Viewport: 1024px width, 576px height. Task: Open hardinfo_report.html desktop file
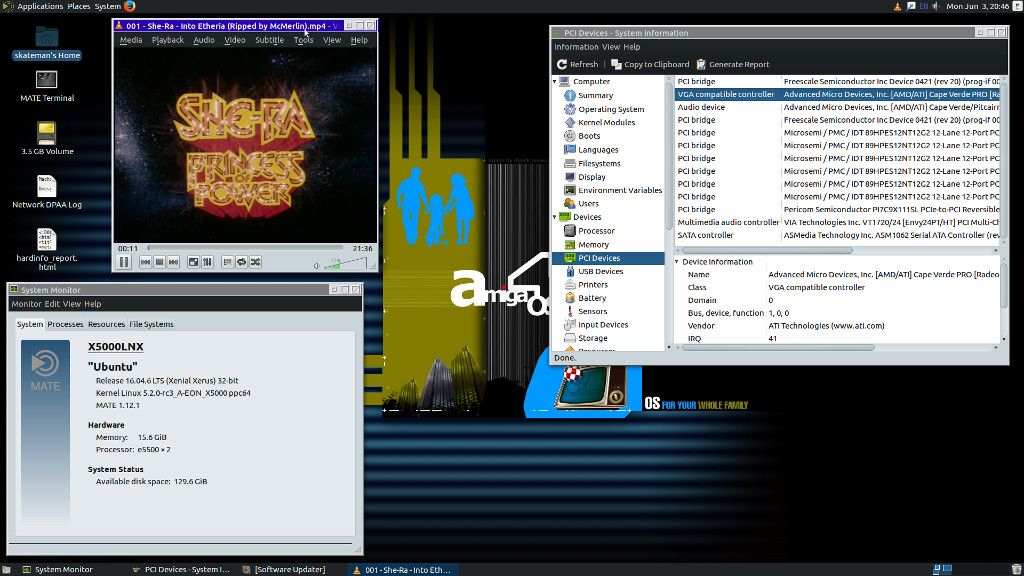47,249
